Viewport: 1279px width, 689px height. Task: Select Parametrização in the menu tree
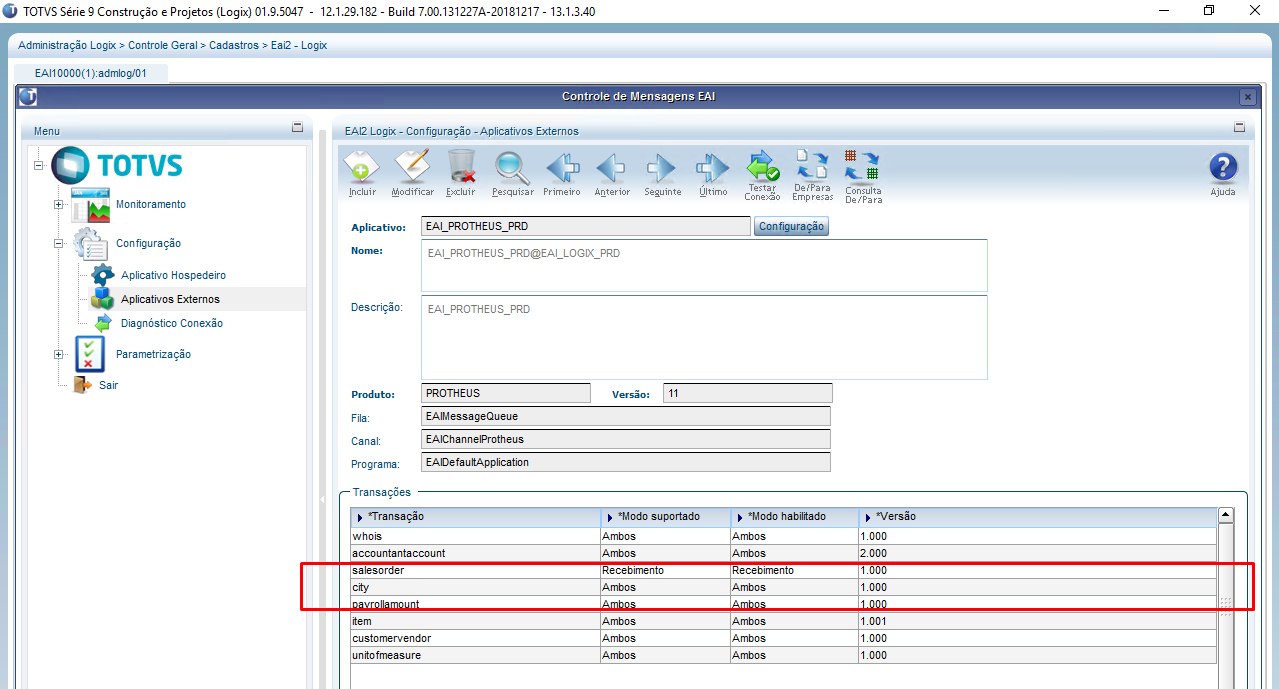[153, 354]
